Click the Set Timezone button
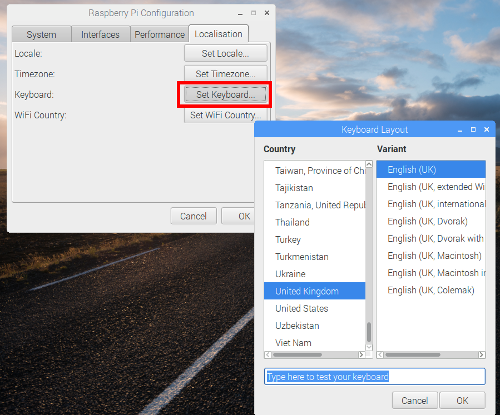500x415 pixels. click(225, 74)
